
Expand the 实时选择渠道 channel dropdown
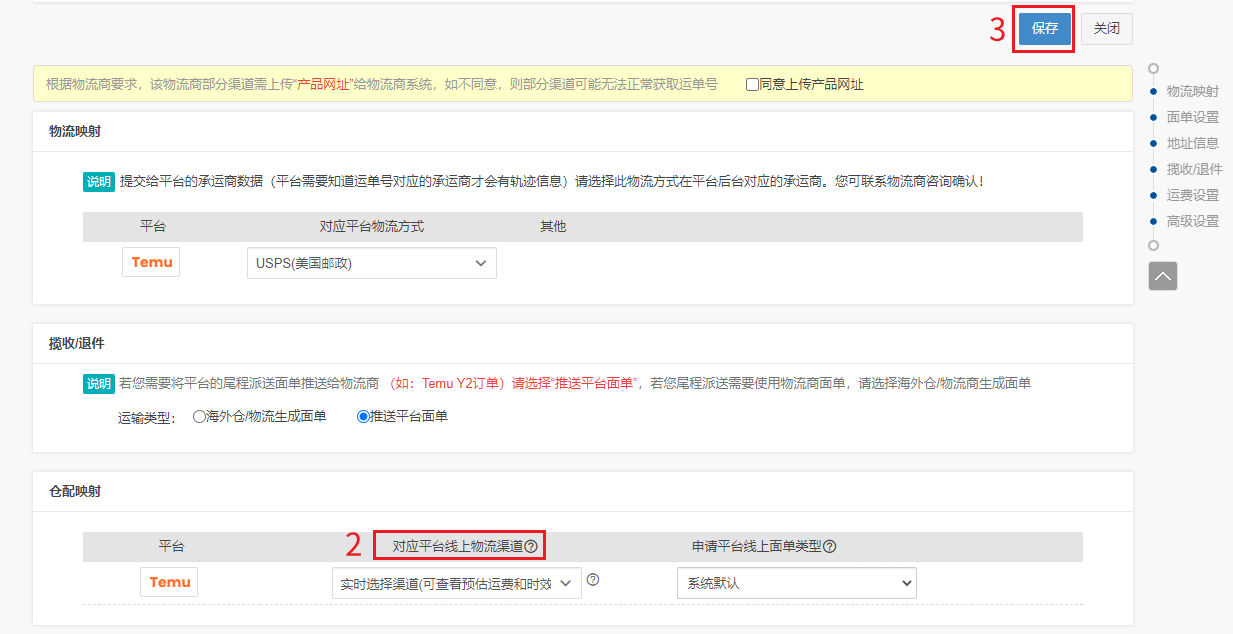[456, 583]
